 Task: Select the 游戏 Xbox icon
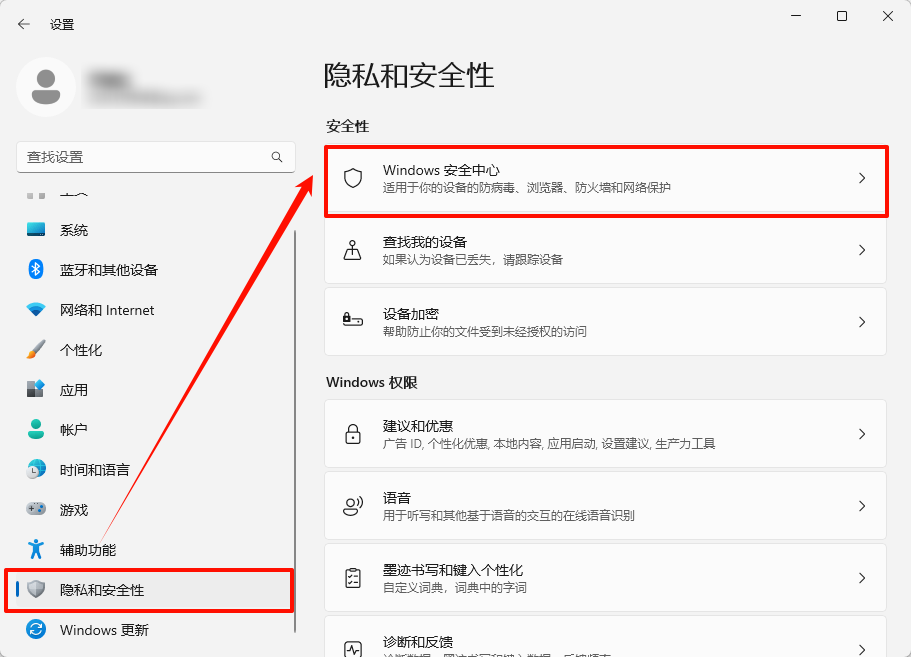pyautogui.click(x=34, y=509)
